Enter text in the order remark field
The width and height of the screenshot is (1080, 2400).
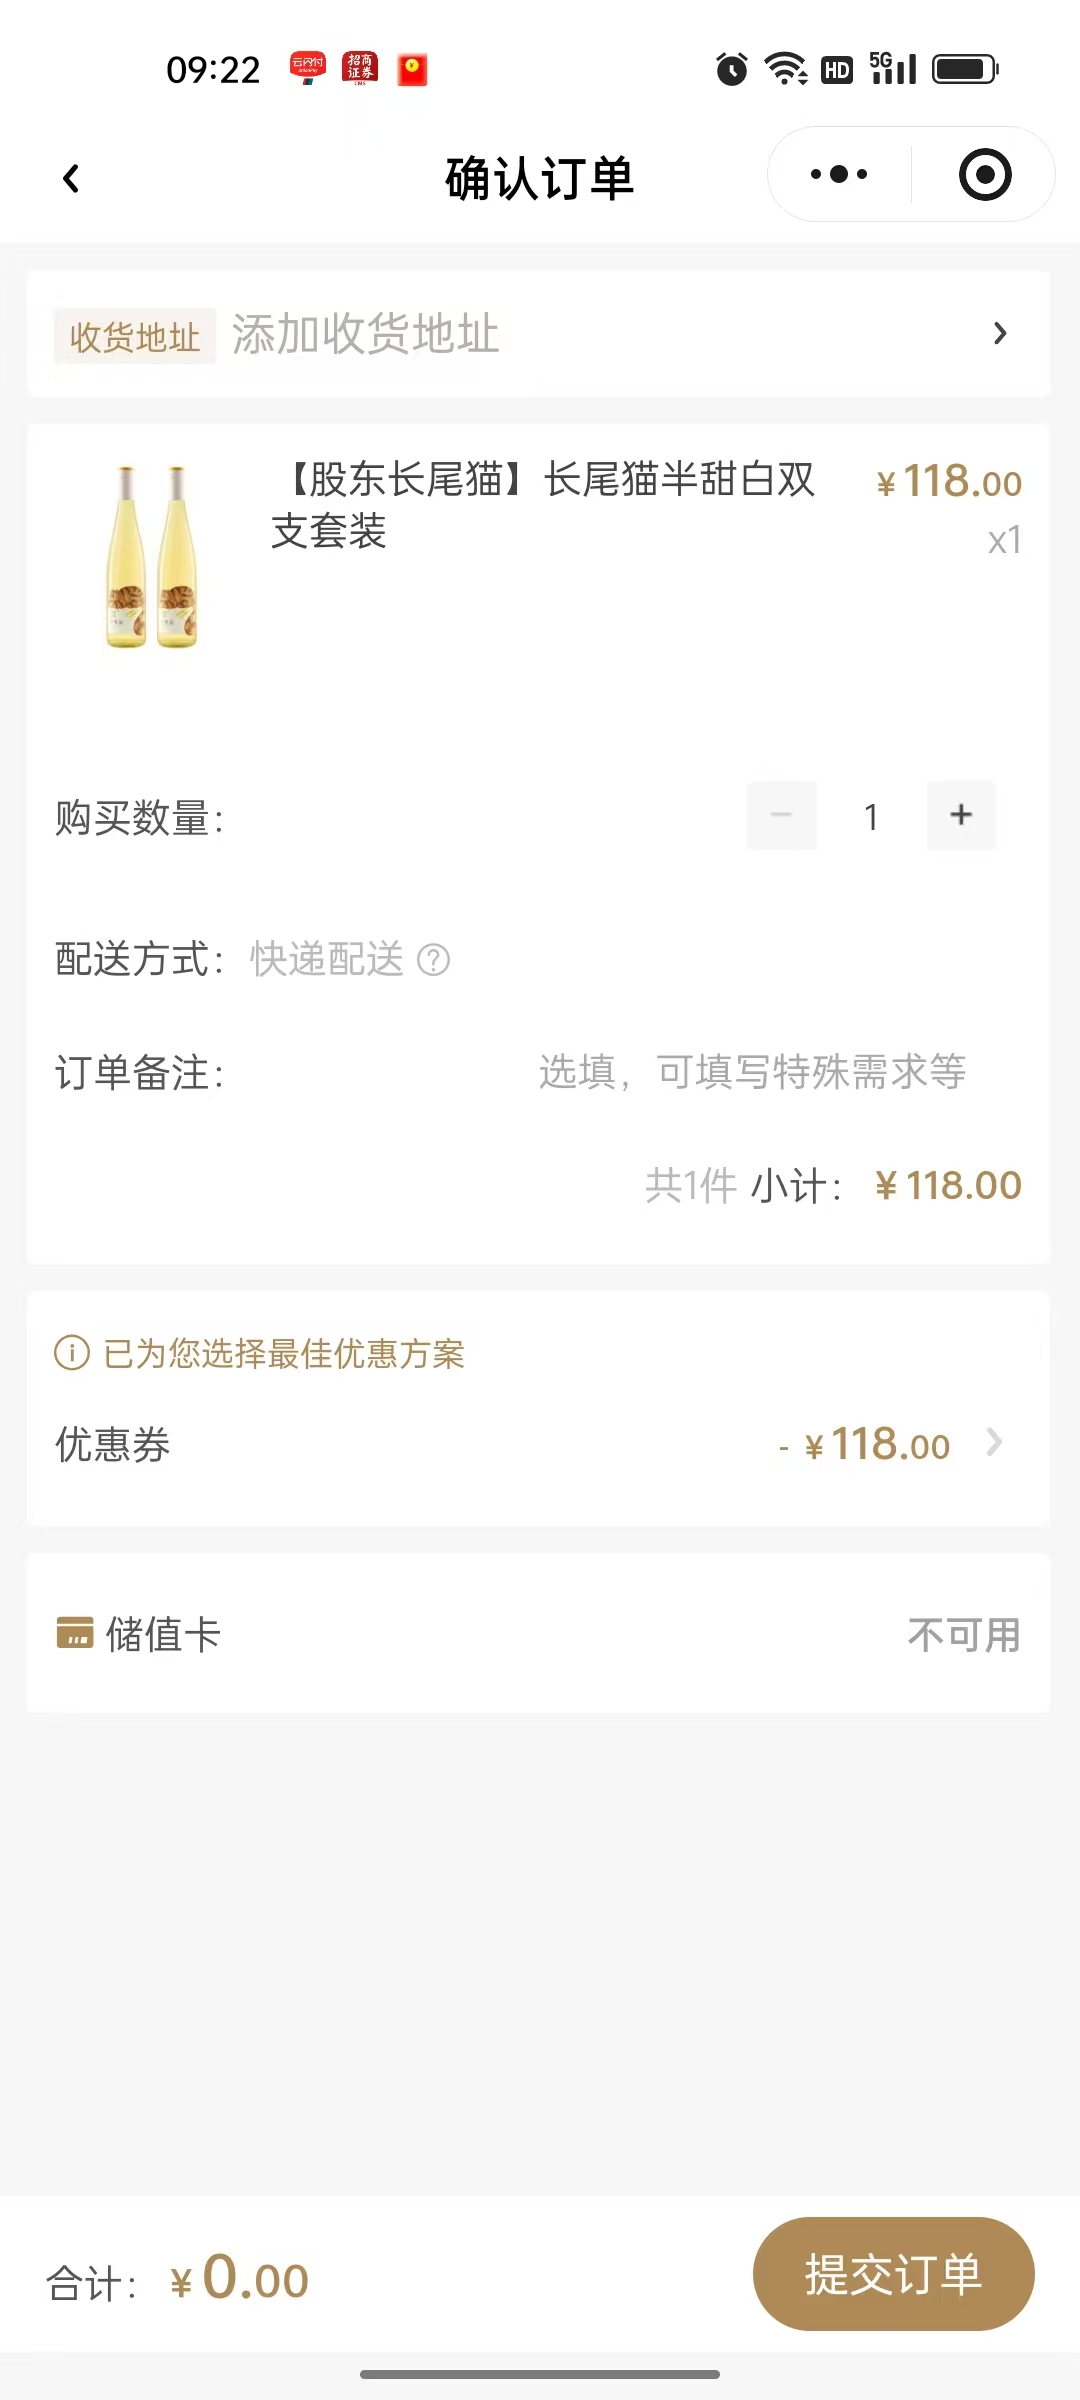point(752,1072)
